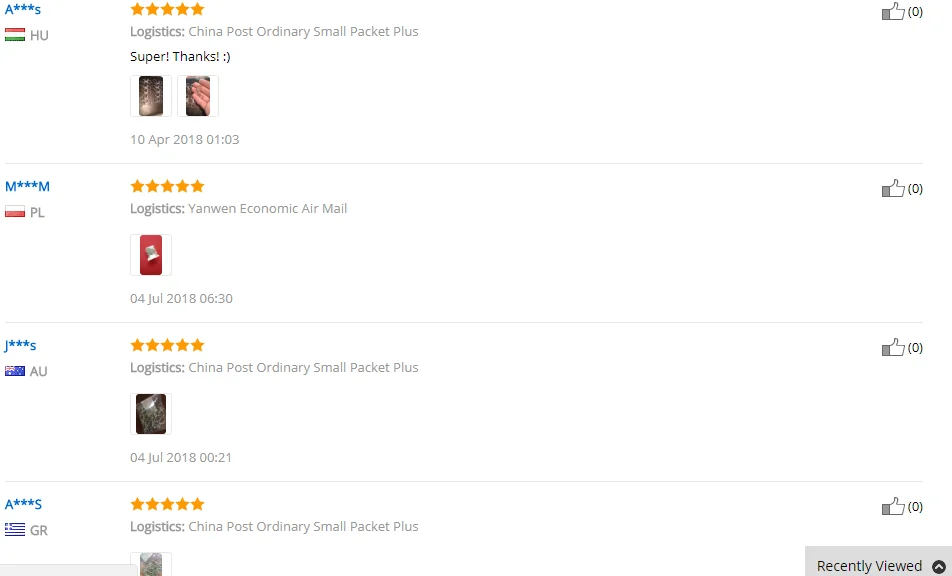View dark photo in J***s review
Viewport: 952px width, 576px height.
click(151, 414)
